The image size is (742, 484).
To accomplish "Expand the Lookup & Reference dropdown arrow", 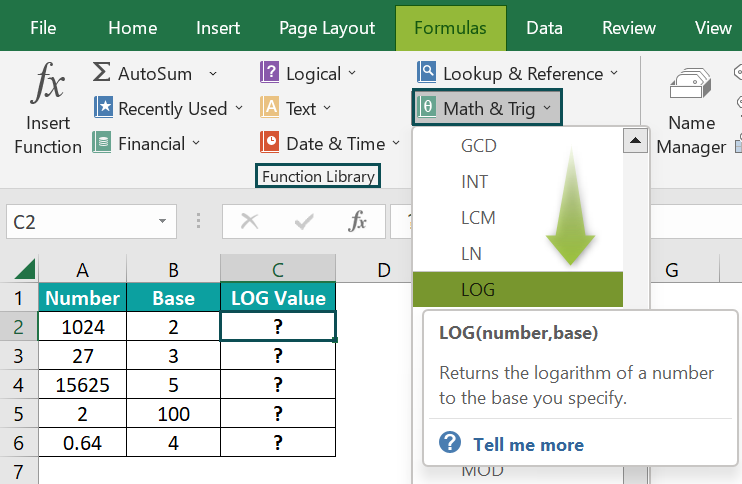I will coord(614,73).
